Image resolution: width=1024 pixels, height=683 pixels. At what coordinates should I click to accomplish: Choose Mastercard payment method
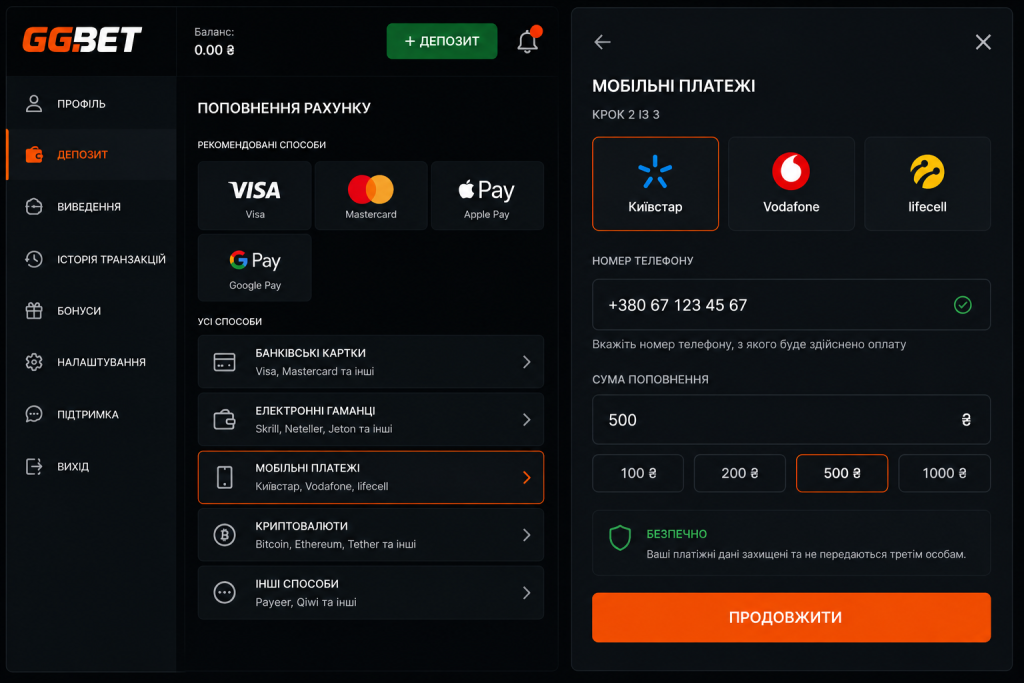(371, 196)
